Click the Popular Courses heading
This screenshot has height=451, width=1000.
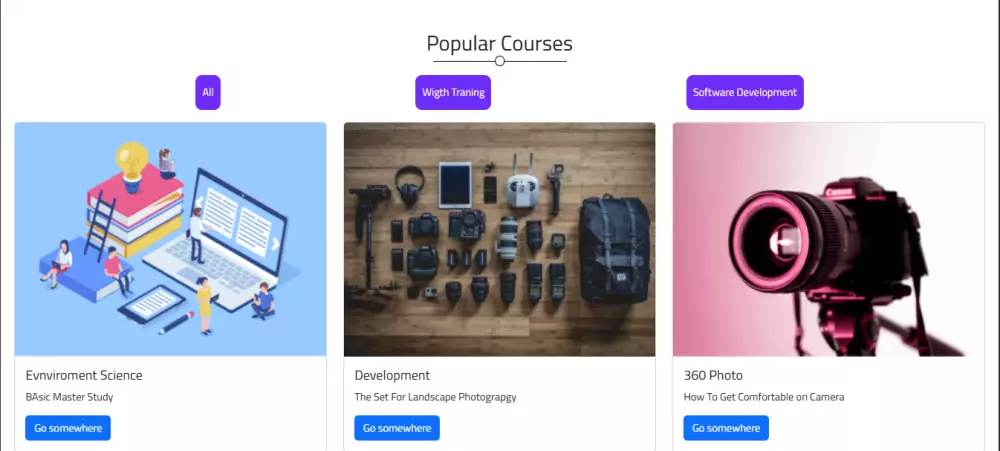click(499, 43)
